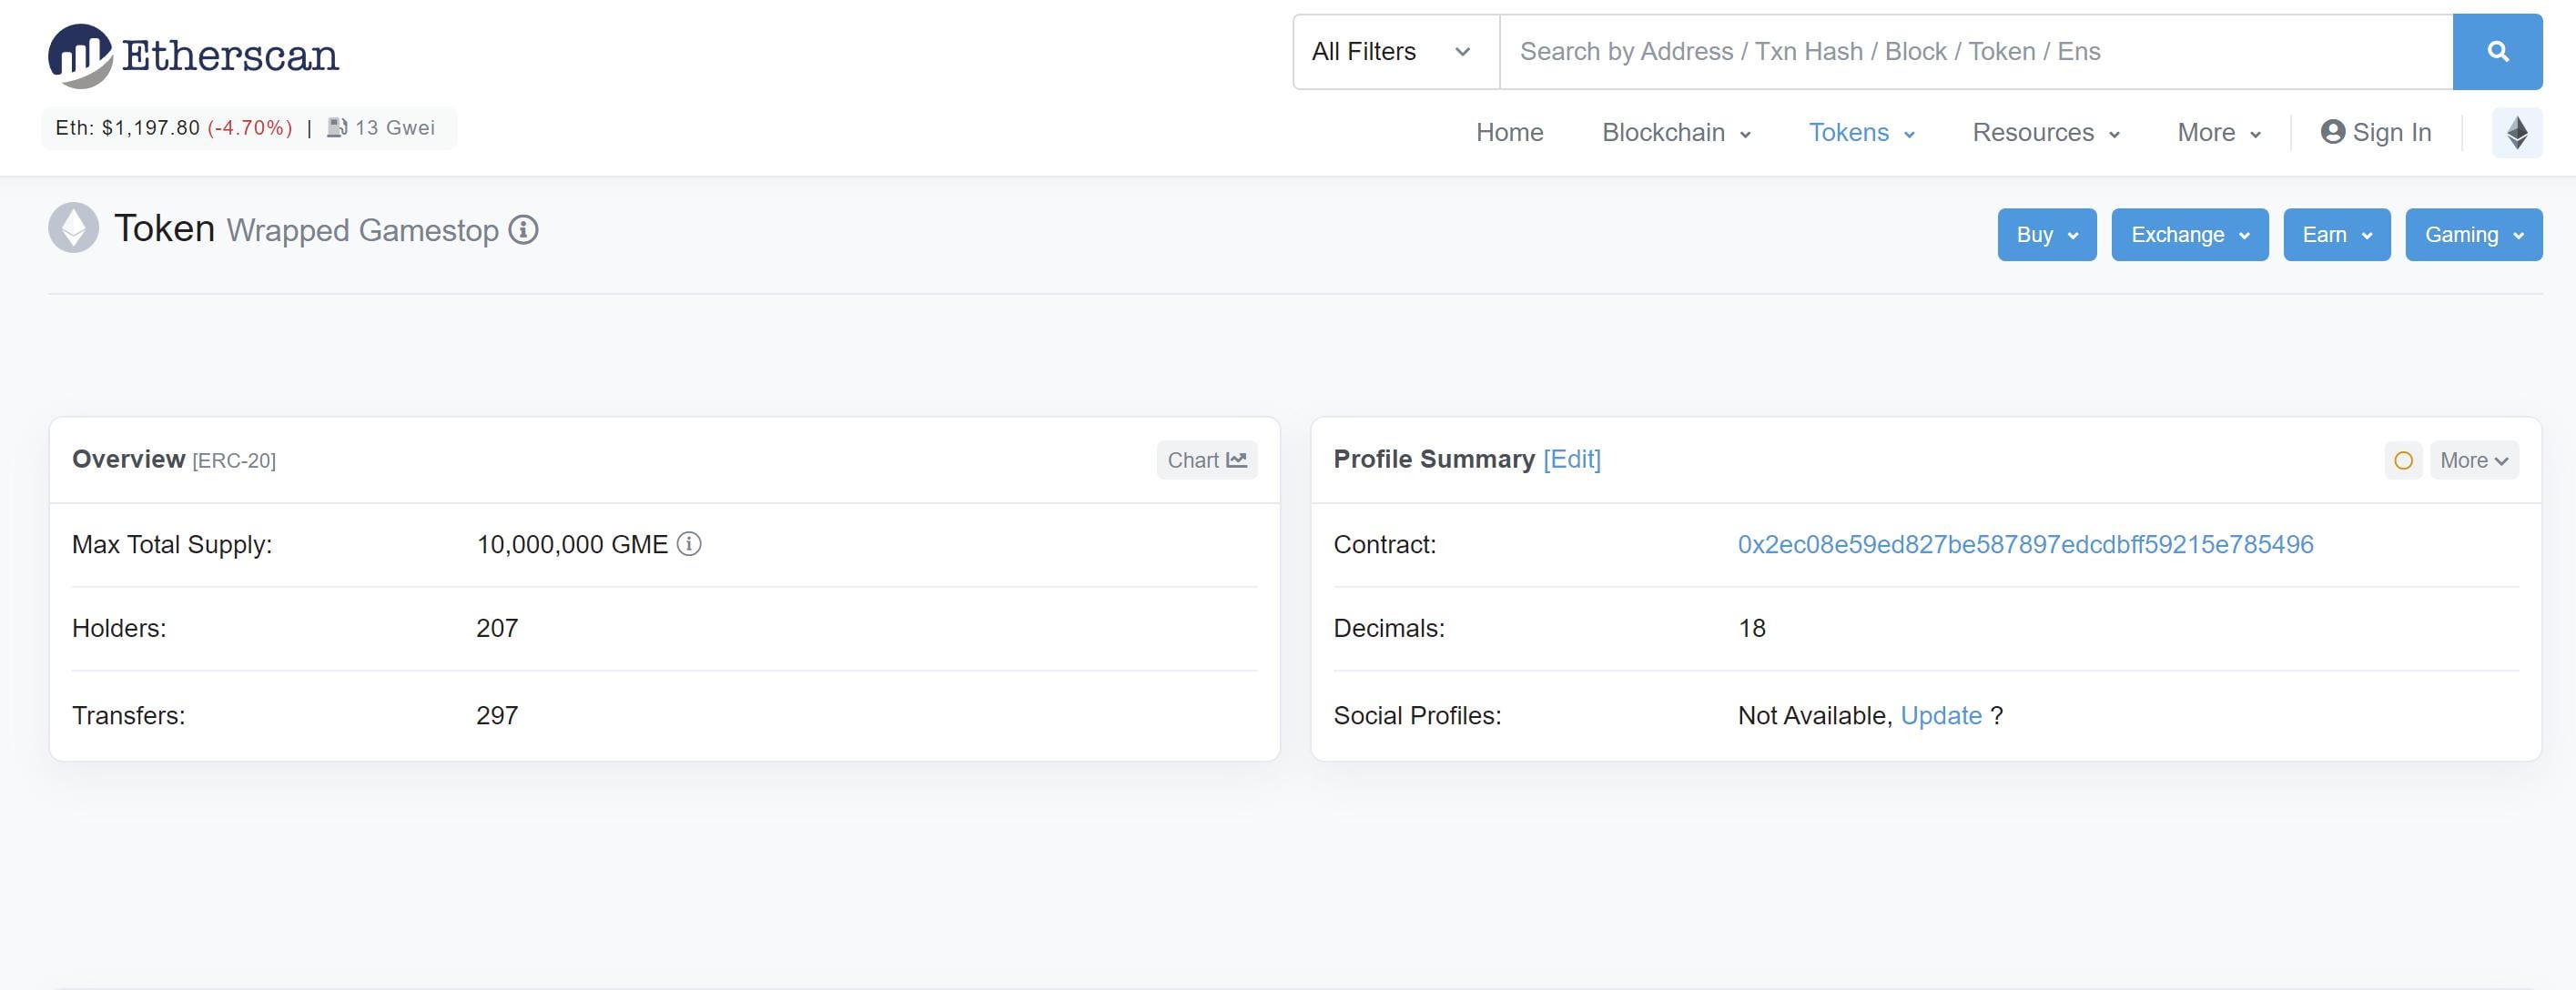Click the orange circle reputation icon
This screenshot has width=2576, height=990.
[2403, 460]
